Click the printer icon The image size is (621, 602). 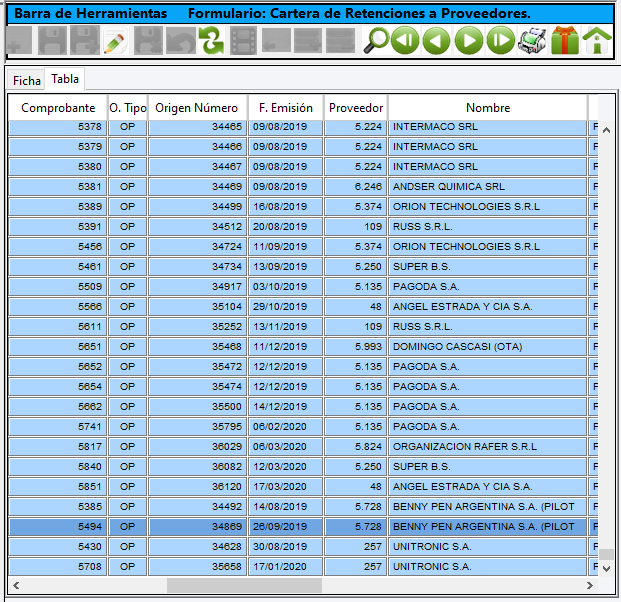pyautogui.click(x=532, y=40)
